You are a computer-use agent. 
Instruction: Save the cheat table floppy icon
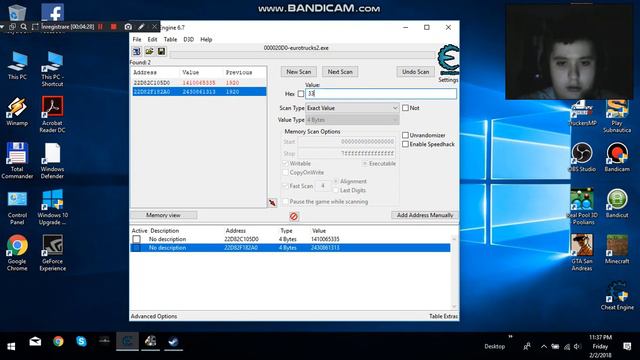click(162, 51)
